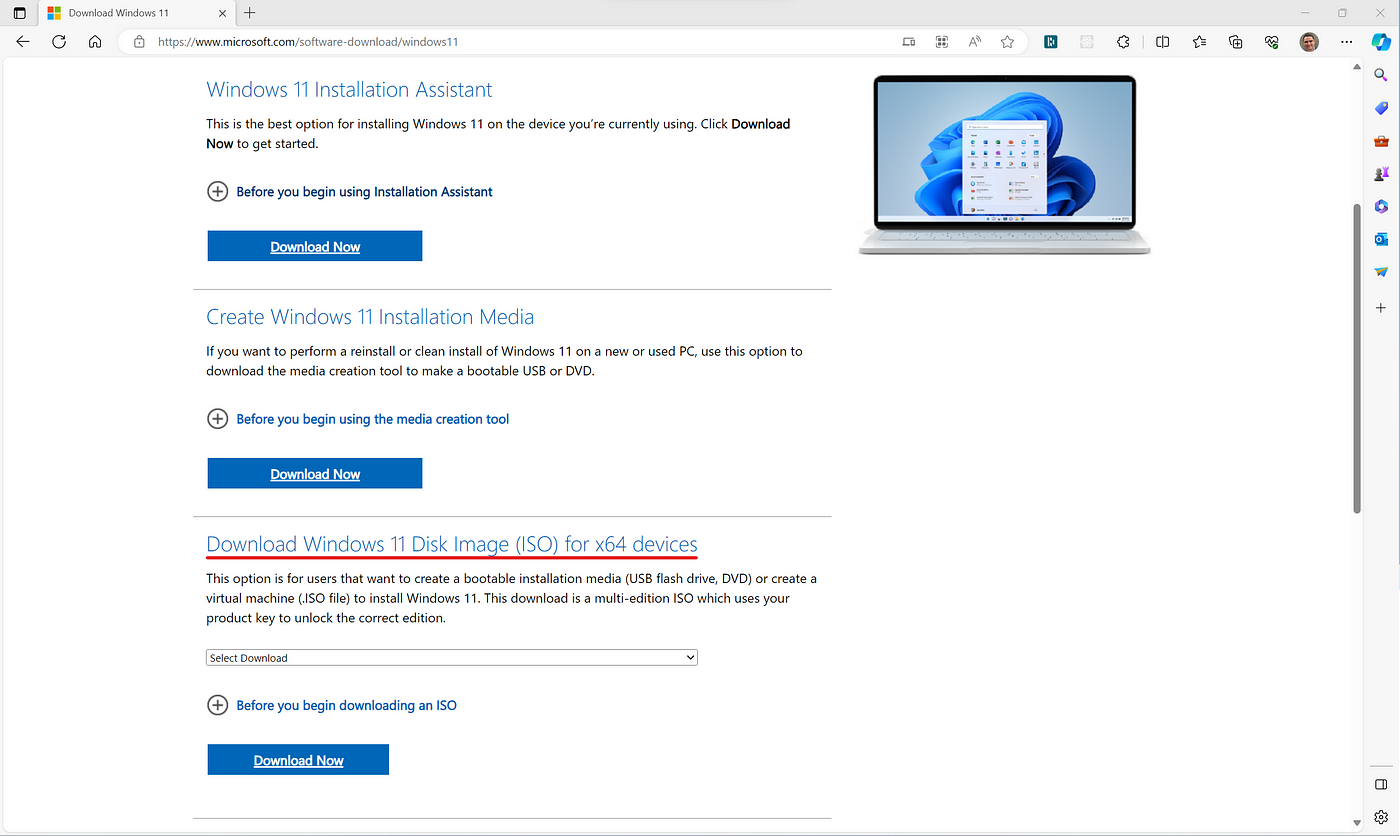
Task: Click Create Windows 11 Installation Media heading
Action: coord(370,317)
